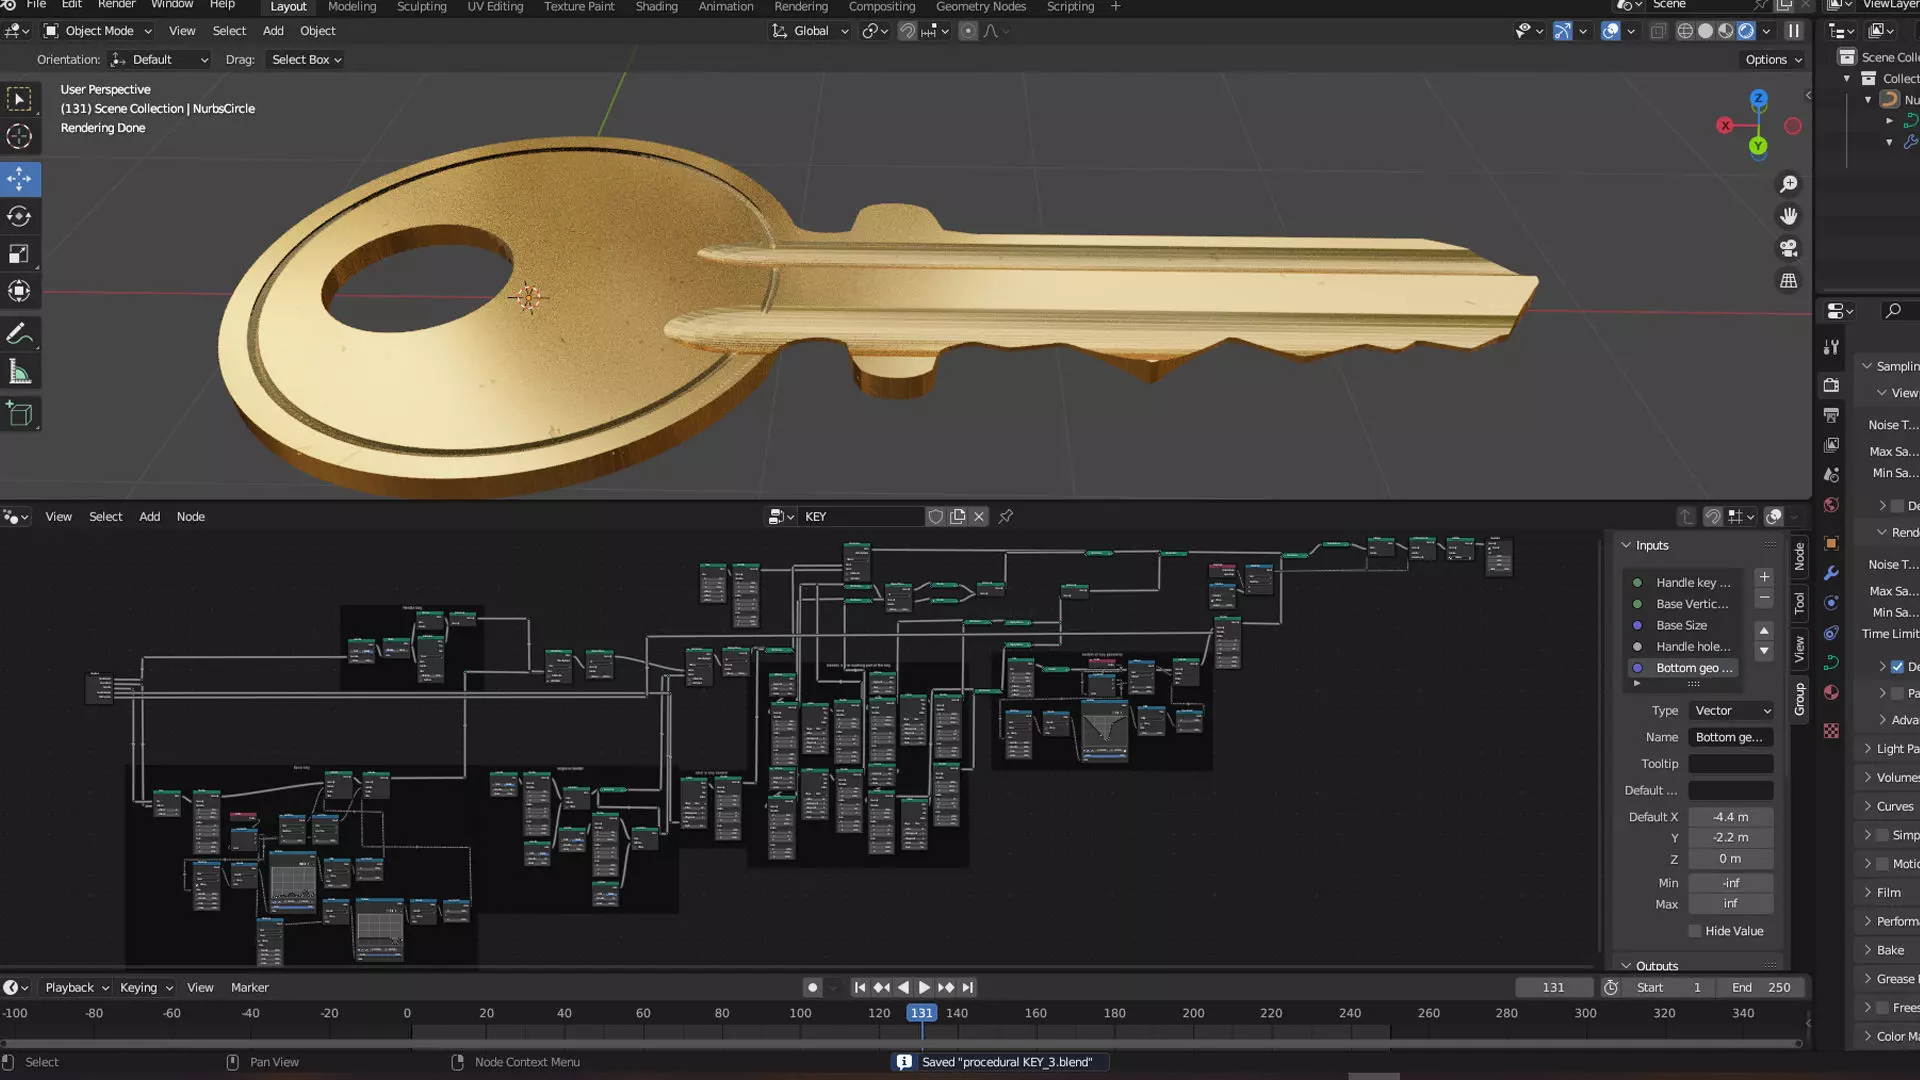
Task: Expand the Film panel
Action: 1888,893
